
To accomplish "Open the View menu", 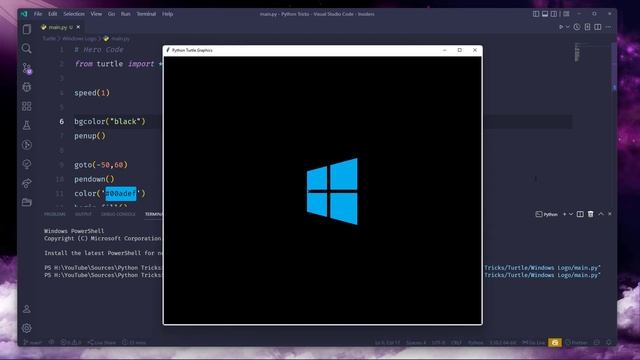I will pyautogui.click(x=96, y=14).
